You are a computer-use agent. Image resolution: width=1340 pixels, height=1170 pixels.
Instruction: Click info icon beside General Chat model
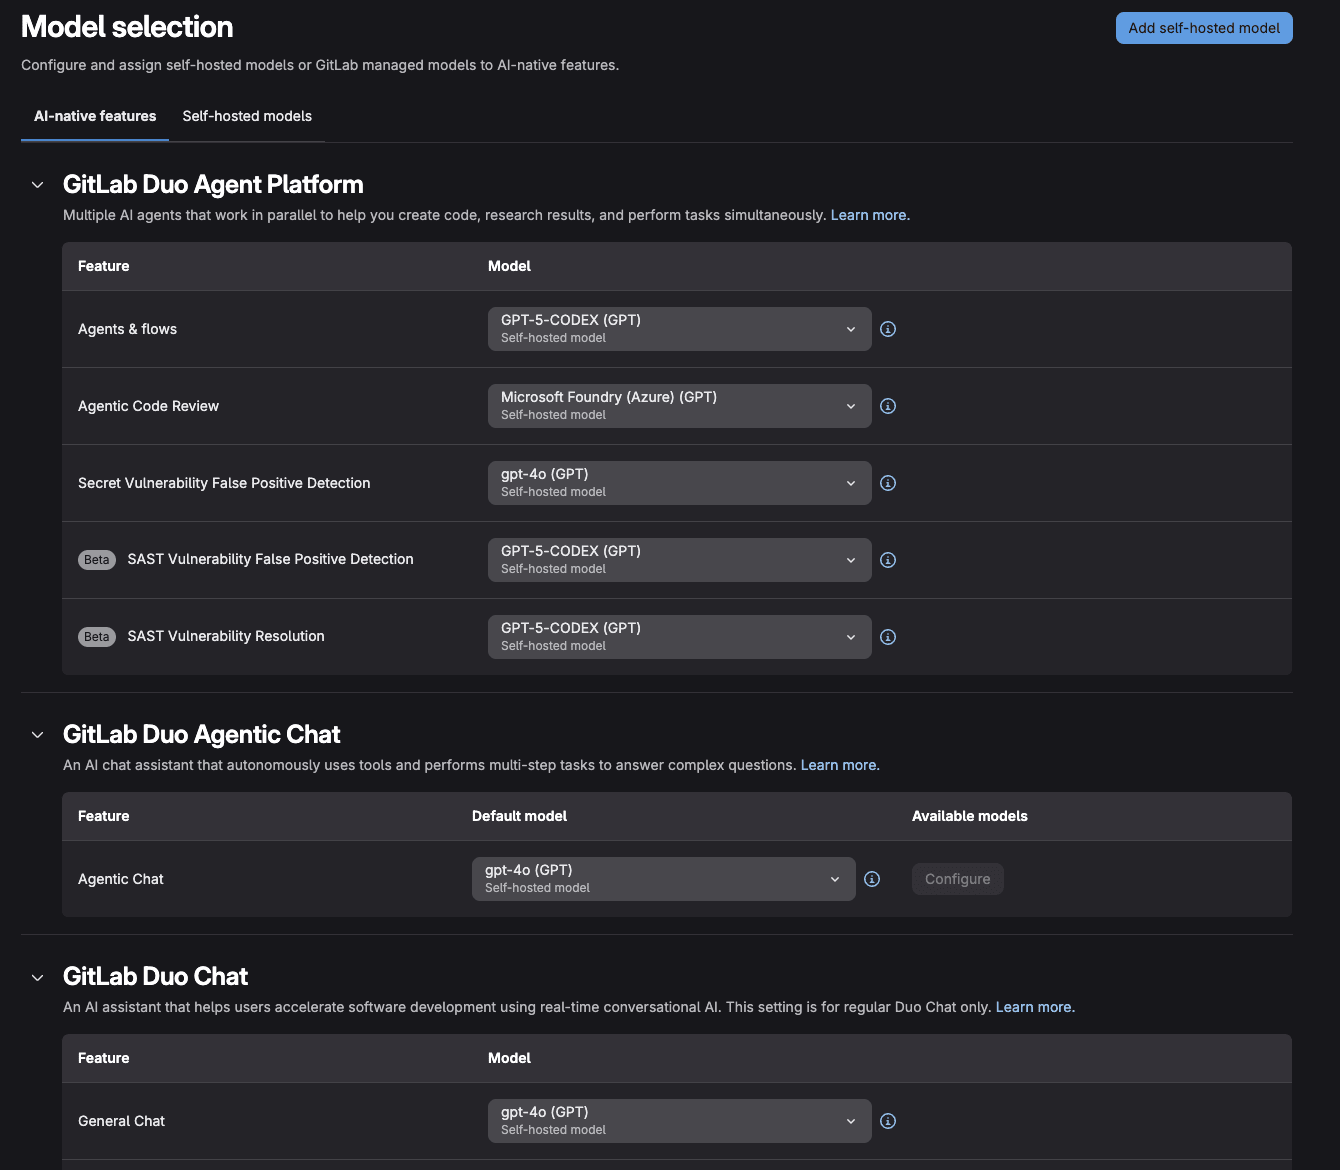(888, 1121)
